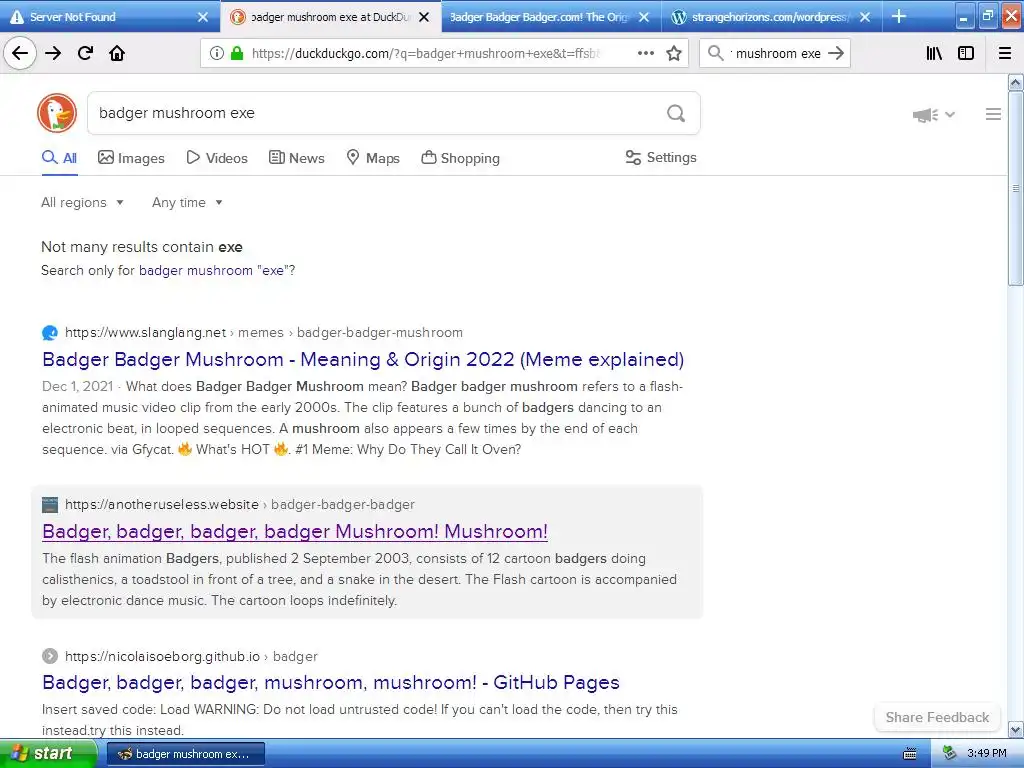Open the GitHub Pages badger result
This screenshot has width=1024, height=768.
(x=330, y=682)
